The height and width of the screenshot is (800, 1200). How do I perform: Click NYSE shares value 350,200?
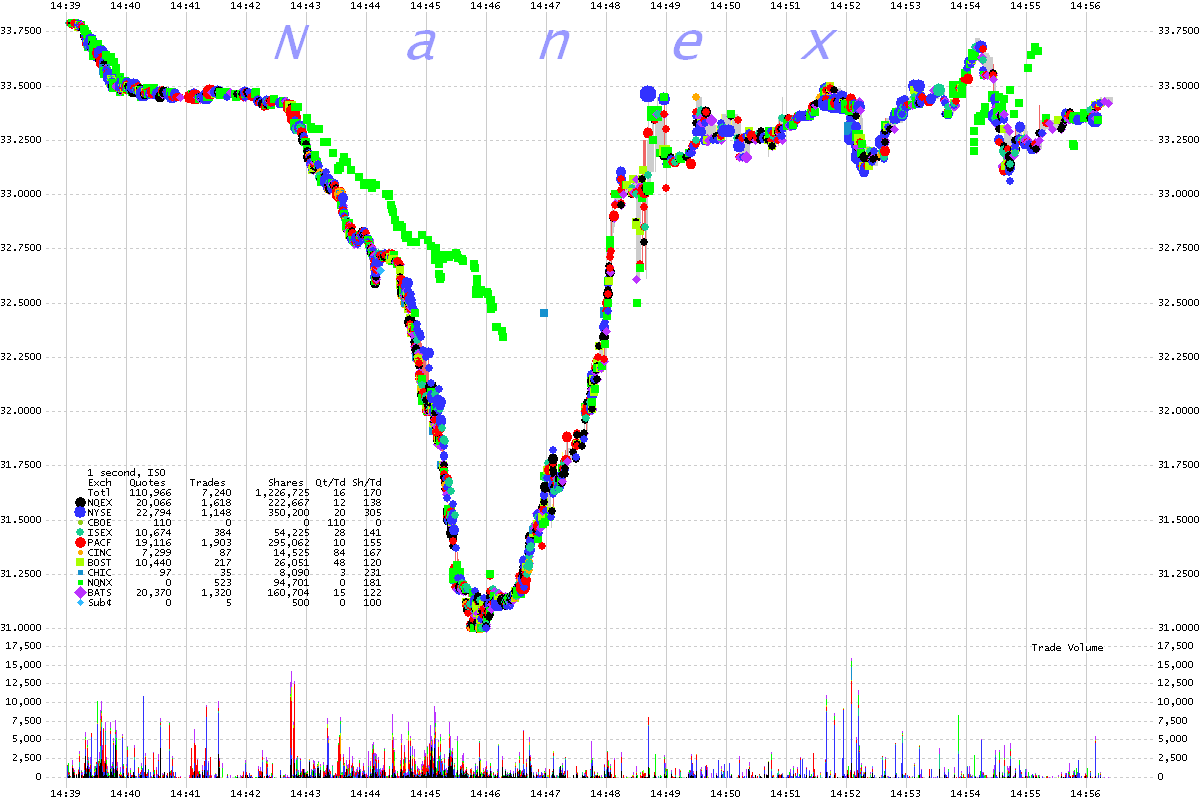[289, 512]
